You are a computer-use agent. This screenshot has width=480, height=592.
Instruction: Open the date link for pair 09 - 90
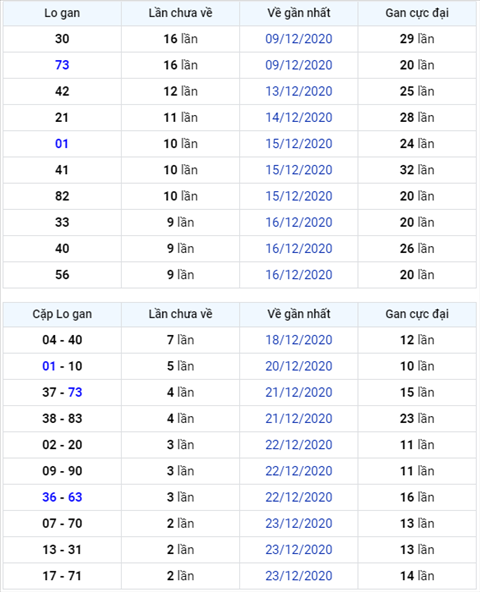(x=299, y=471)
